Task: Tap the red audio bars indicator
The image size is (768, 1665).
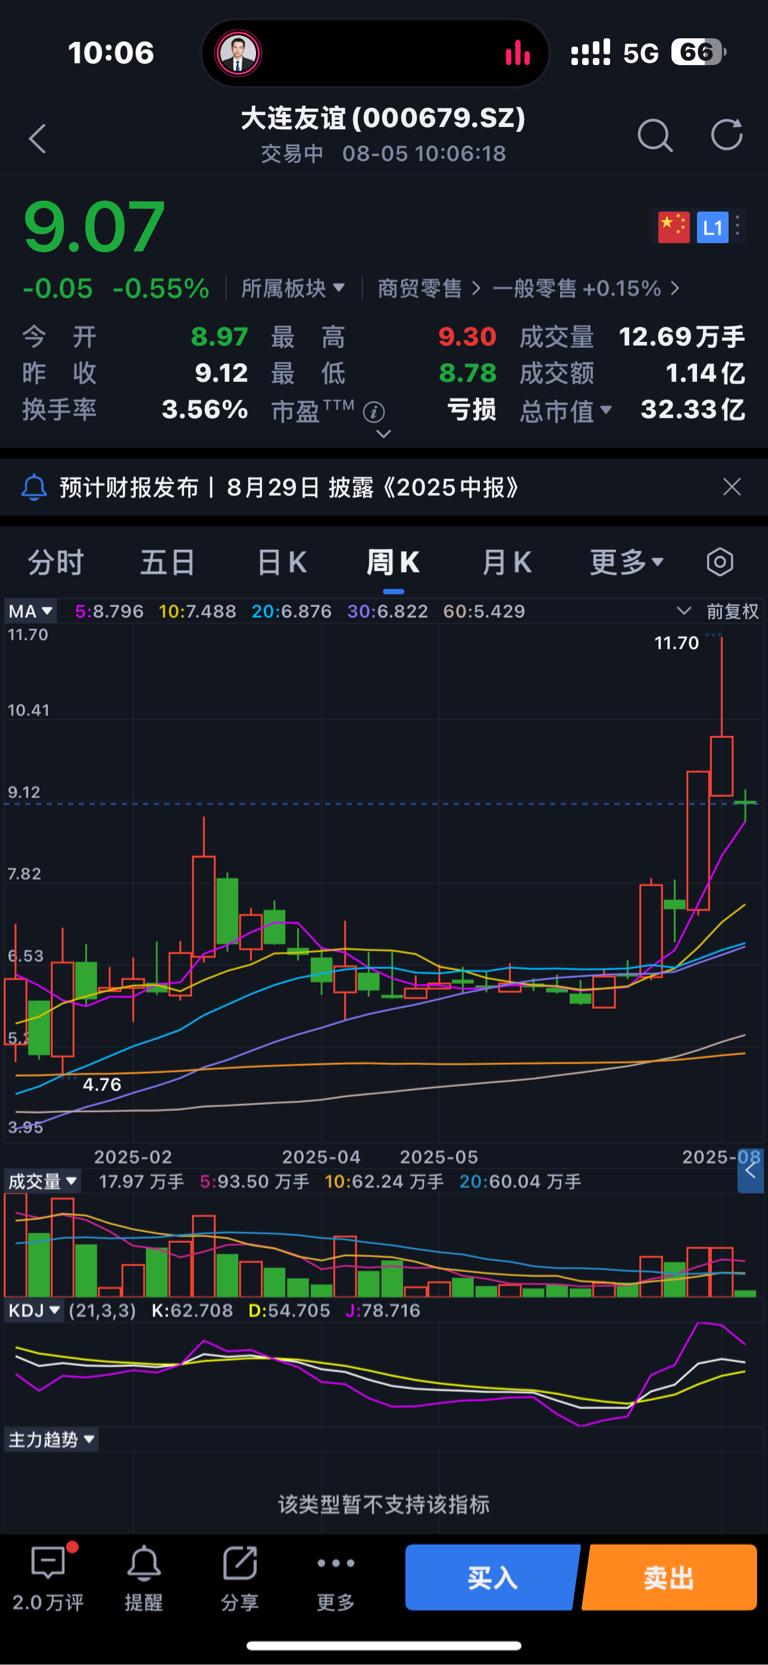Action: pyautogui.click(x=517, y=53)
